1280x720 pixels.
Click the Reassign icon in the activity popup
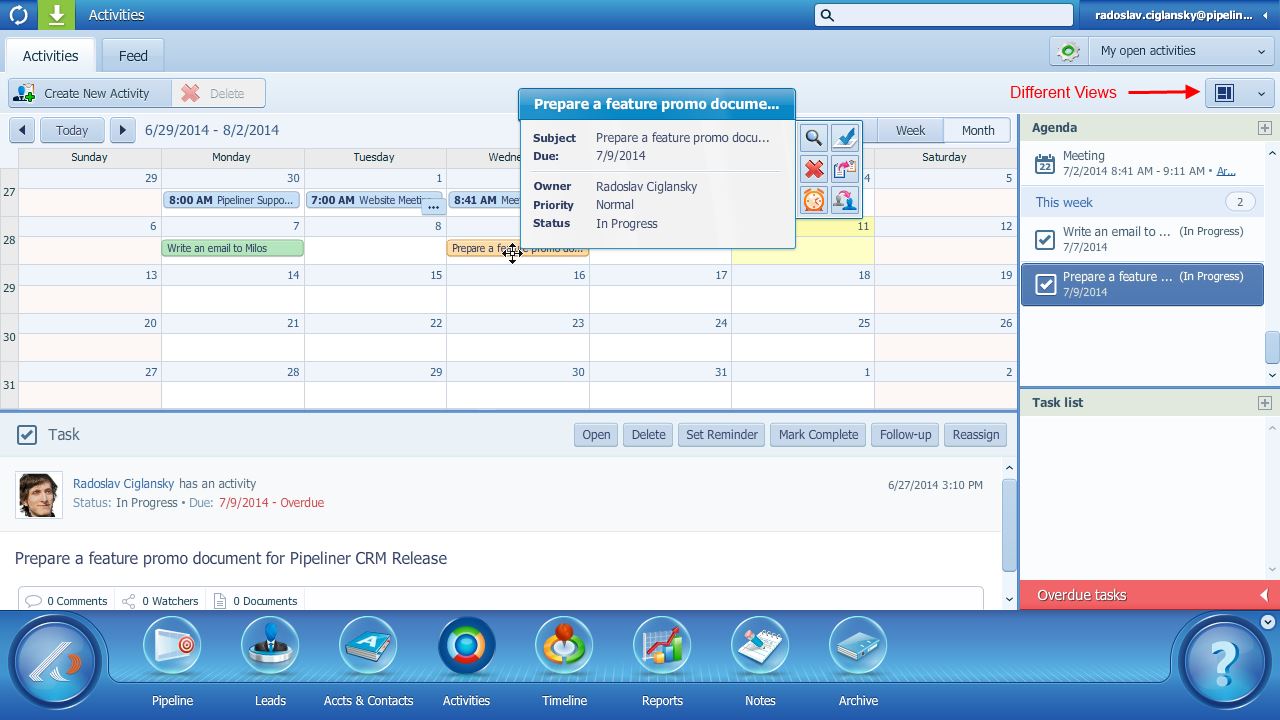pyautogui.click(x=843, y=200)
